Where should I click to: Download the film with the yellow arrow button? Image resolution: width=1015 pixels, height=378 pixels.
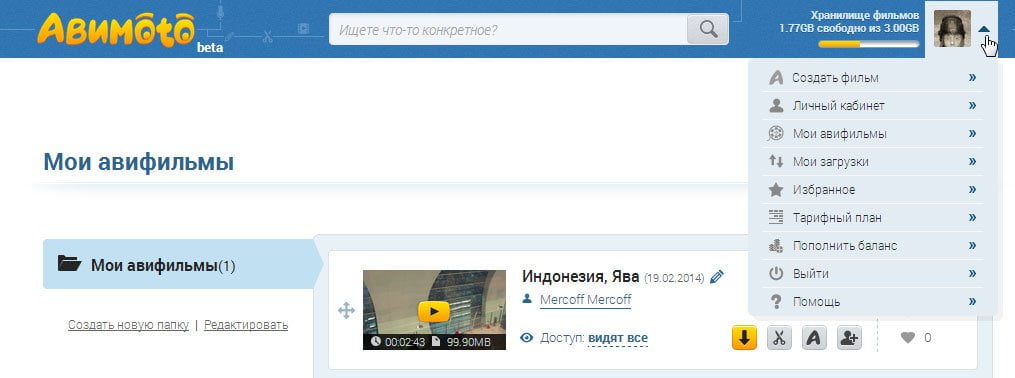pos(744,338)
